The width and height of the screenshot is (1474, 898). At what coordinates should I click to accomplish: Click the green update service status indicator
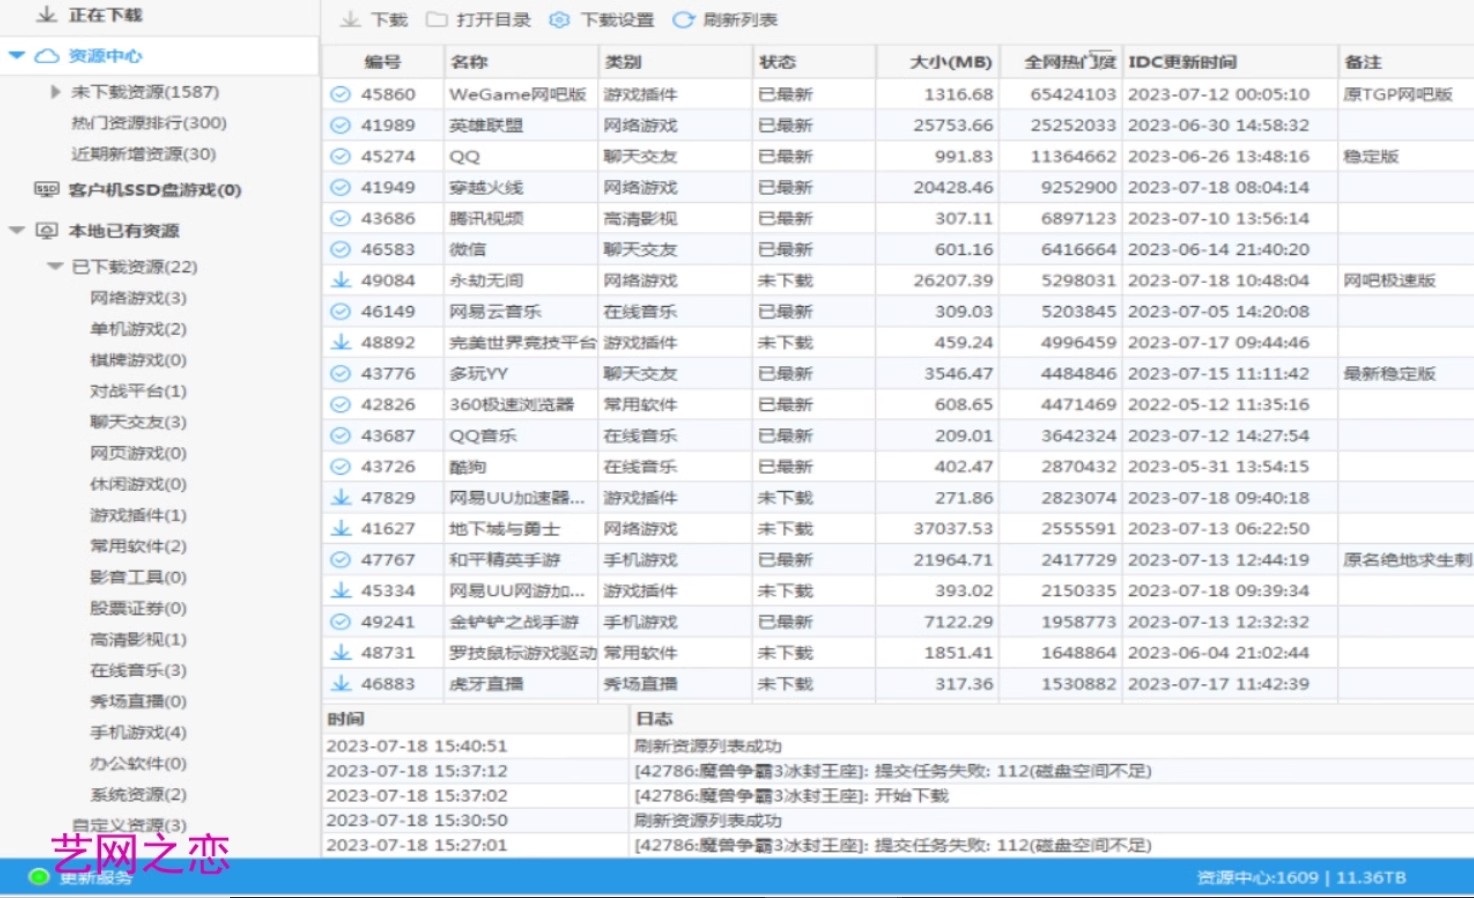39,877
